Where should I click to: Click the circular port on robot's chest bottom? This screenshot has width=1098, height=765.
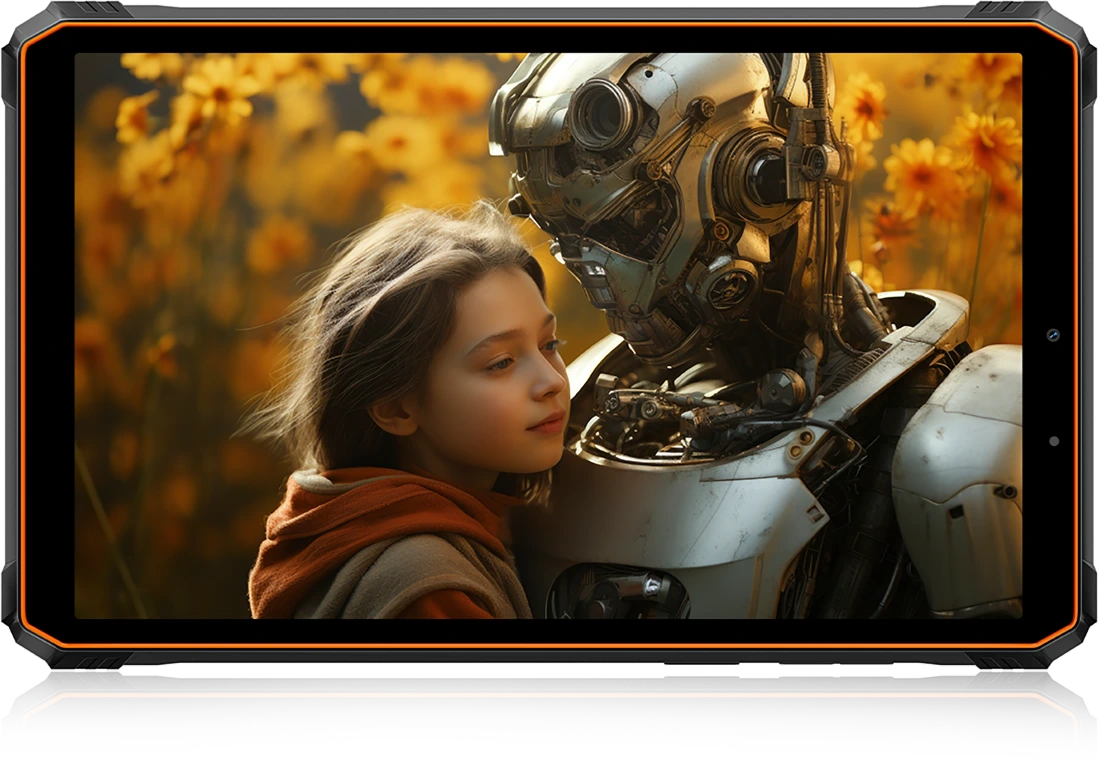coord(612,592)
